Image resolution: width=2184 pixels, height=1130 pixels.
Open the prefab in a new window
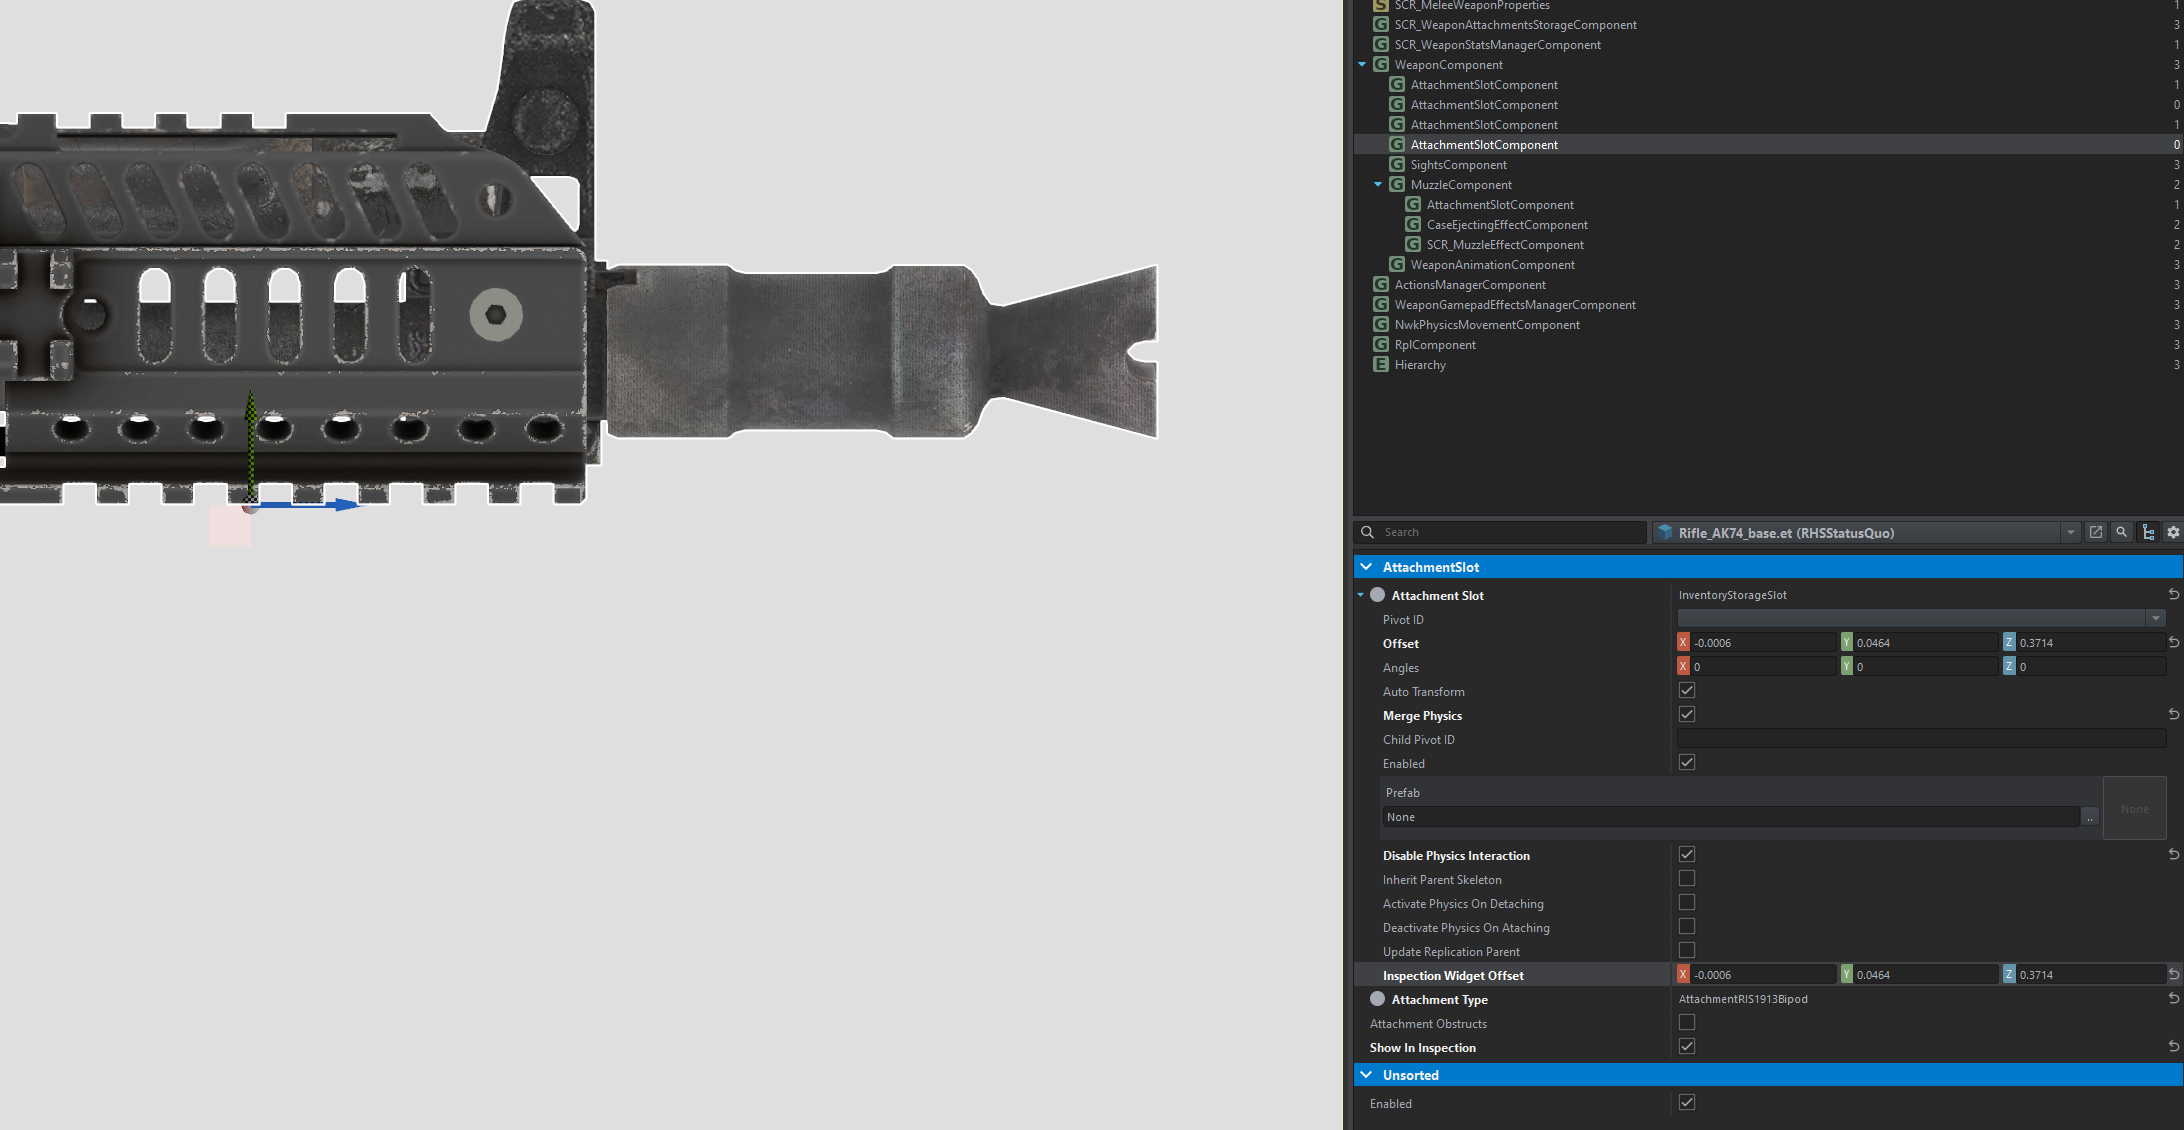(2095, 533)
